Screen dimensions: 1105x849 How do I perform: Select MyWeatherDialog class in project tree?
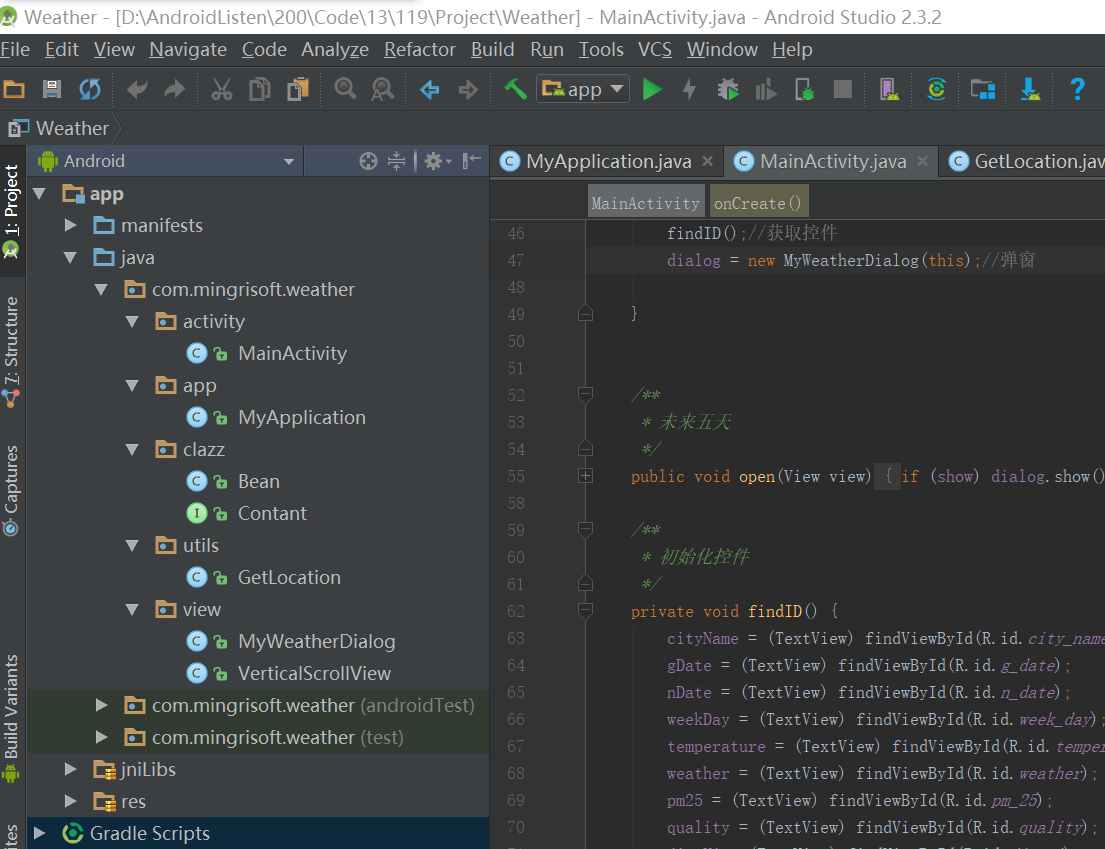pos(316,642)
